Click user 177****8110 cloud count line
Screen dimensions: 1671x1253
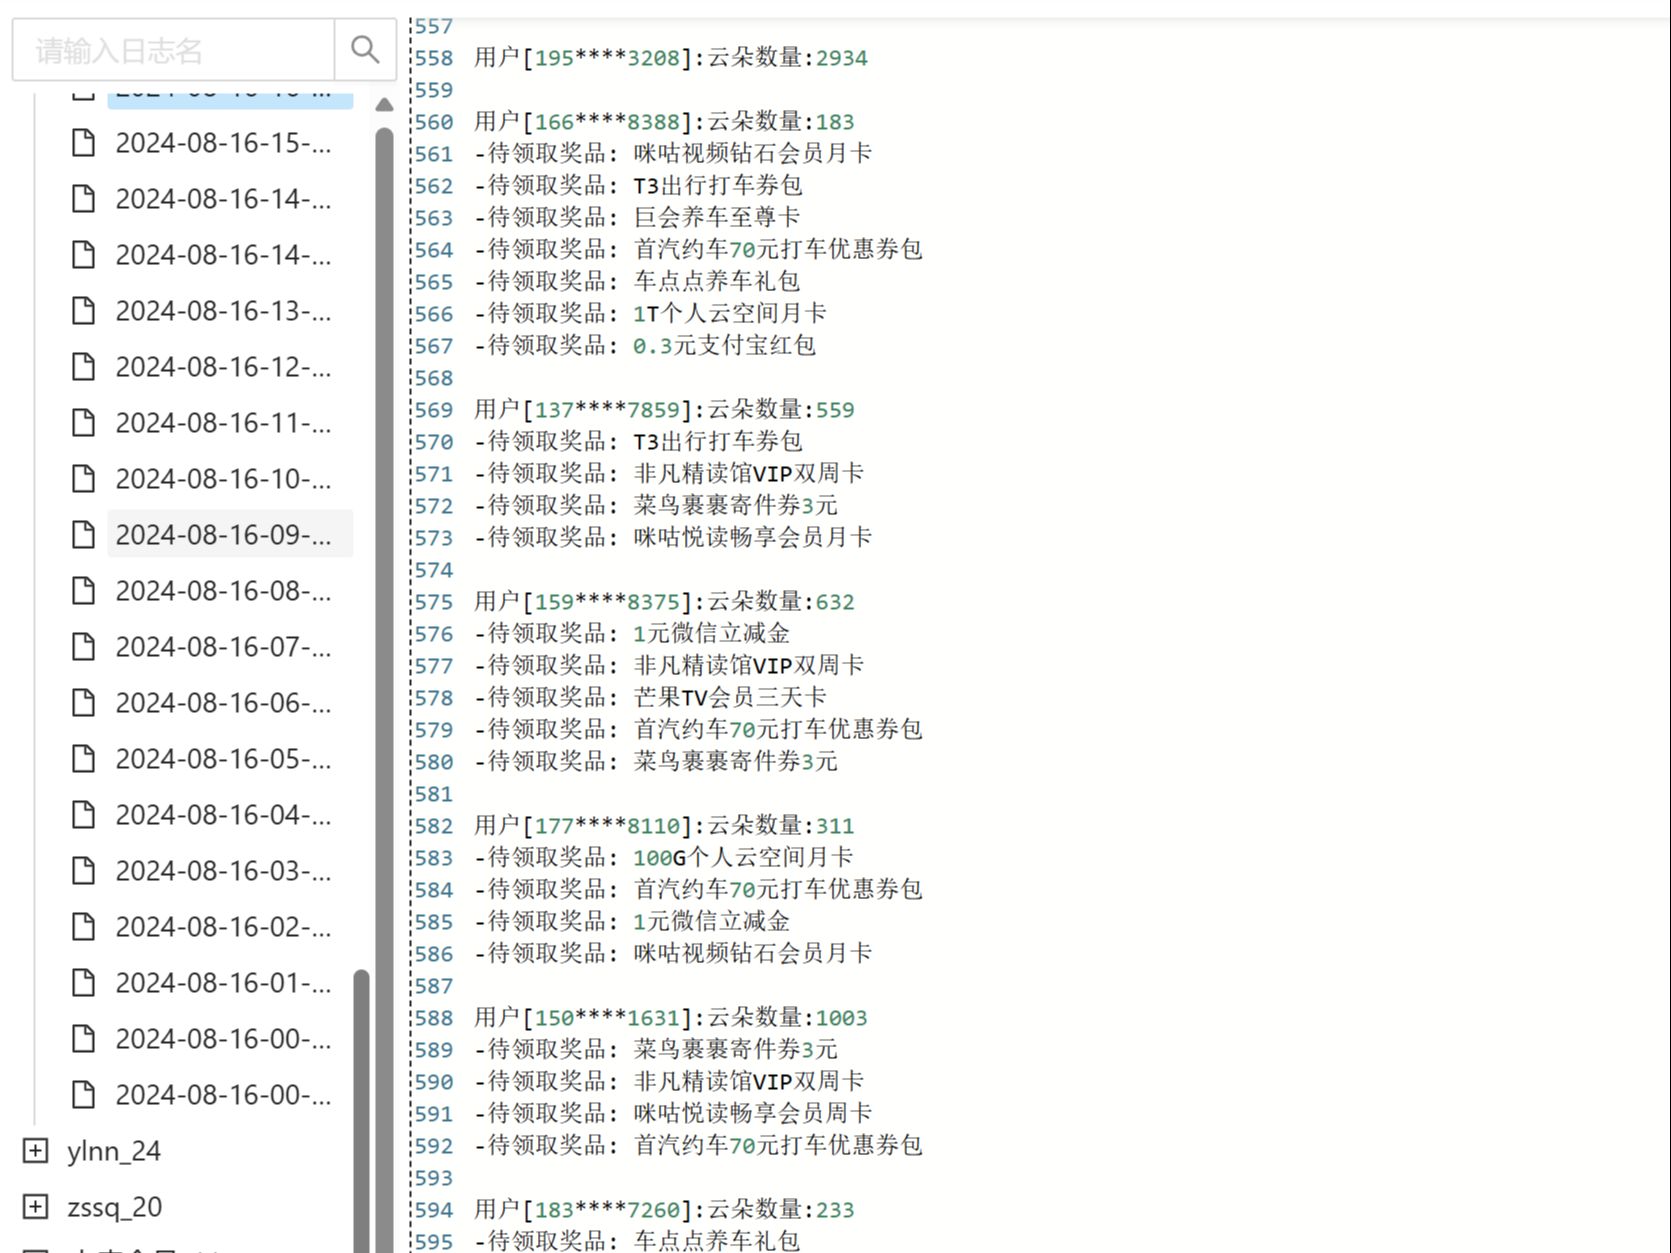664,826
